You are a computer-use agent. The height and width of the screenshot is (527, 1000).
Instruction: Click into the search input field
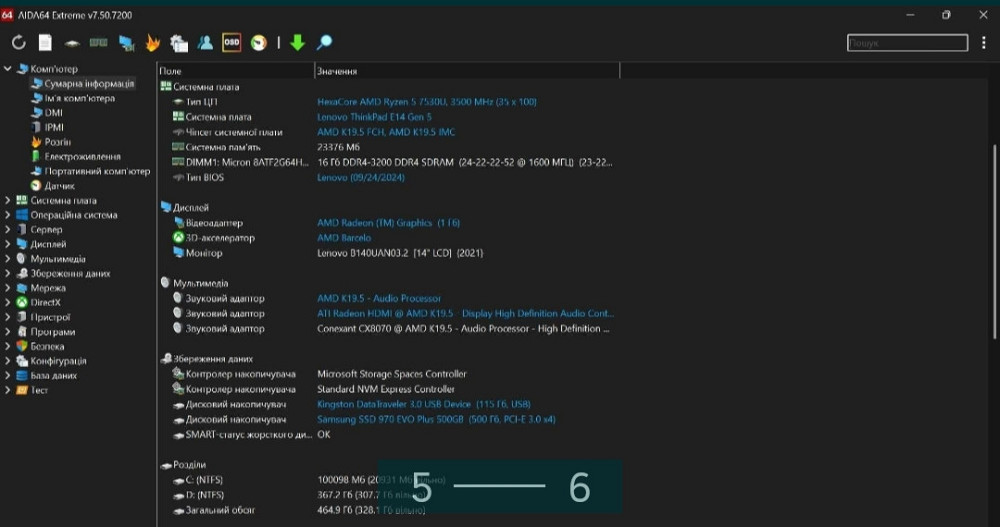pos(906,43)
